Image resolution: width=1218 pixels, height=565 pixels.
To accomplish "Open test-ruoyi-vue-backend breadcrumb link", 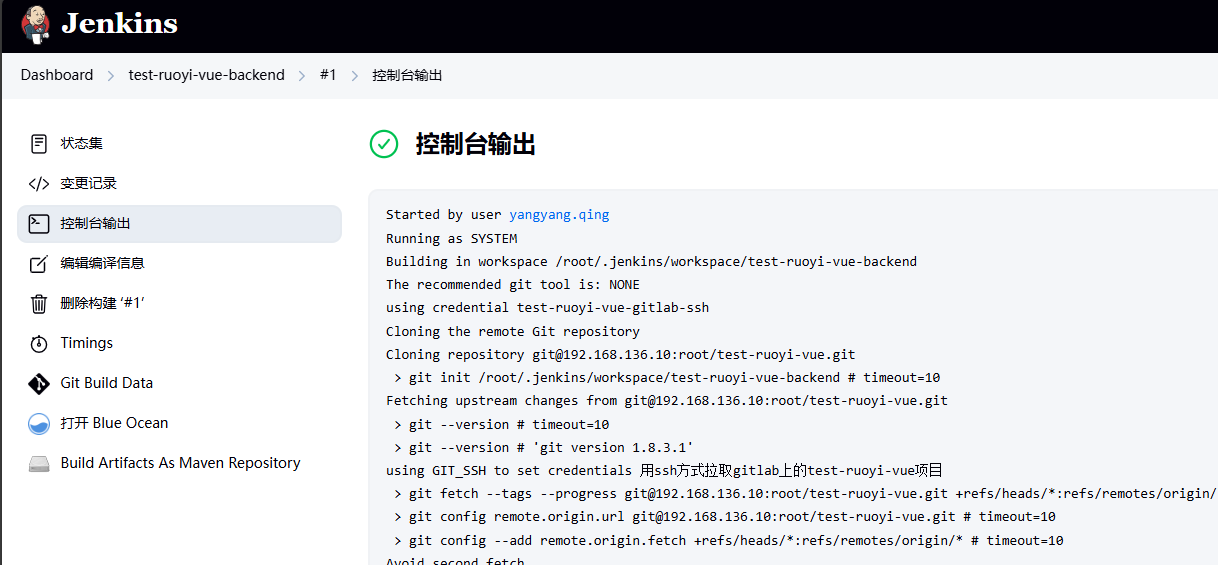I will 207,75.
